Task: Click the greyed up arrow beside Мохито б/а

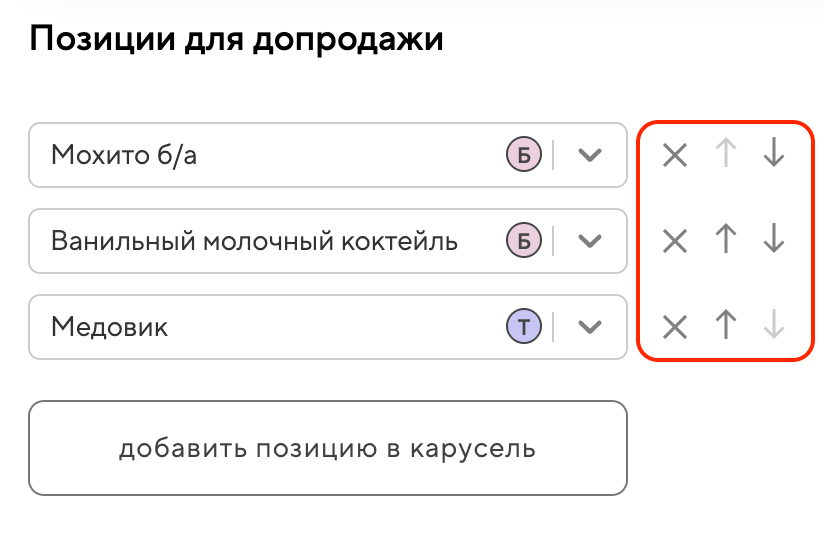Action: [727, 154]
